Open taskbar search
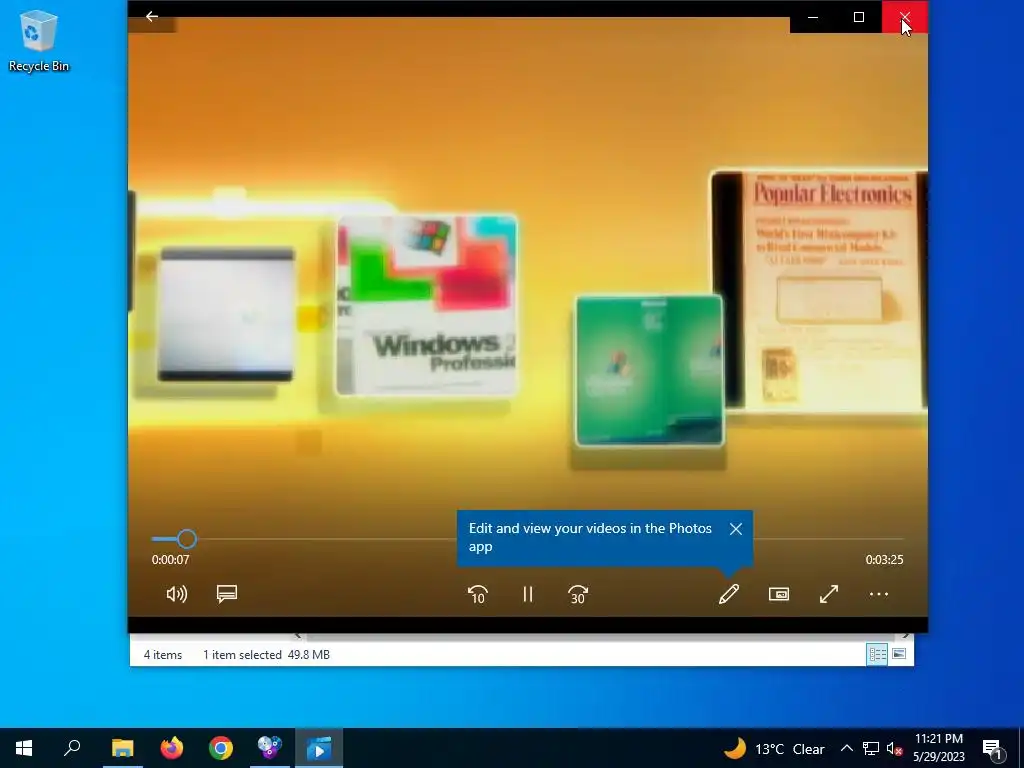This screenshot has width=1024, height=768. [x=72, y=748]
